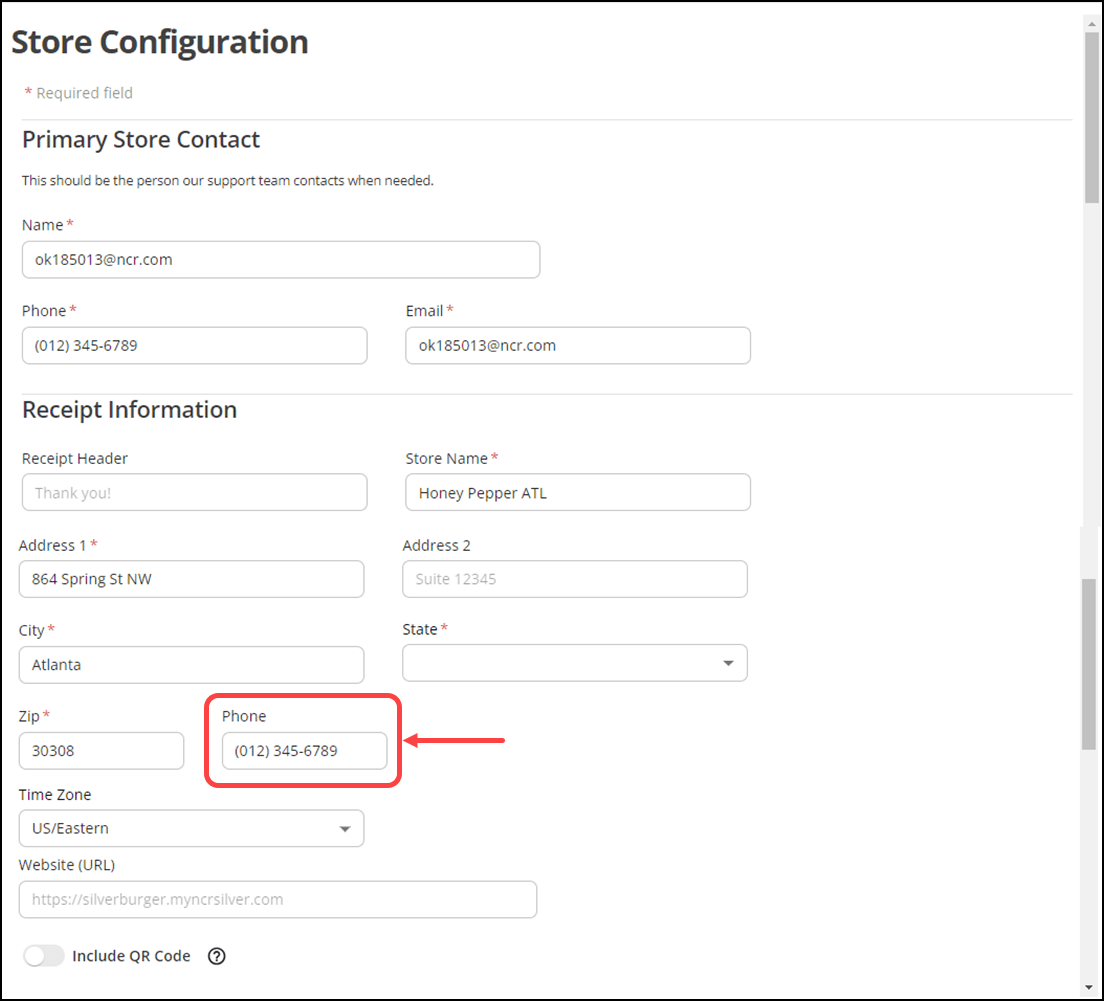This screenshot has width=1104, height=1001.
Task: Click the Receipt Header placeholder field
Action: coord(194,492)
